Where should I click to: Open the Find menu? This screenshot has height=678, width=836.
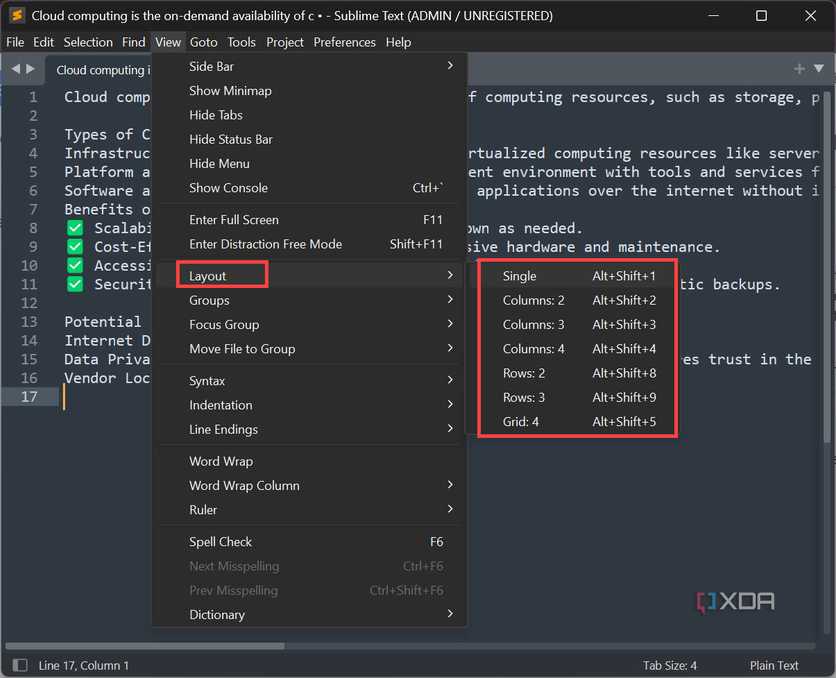pyautogui.click(x=133, y=42)
